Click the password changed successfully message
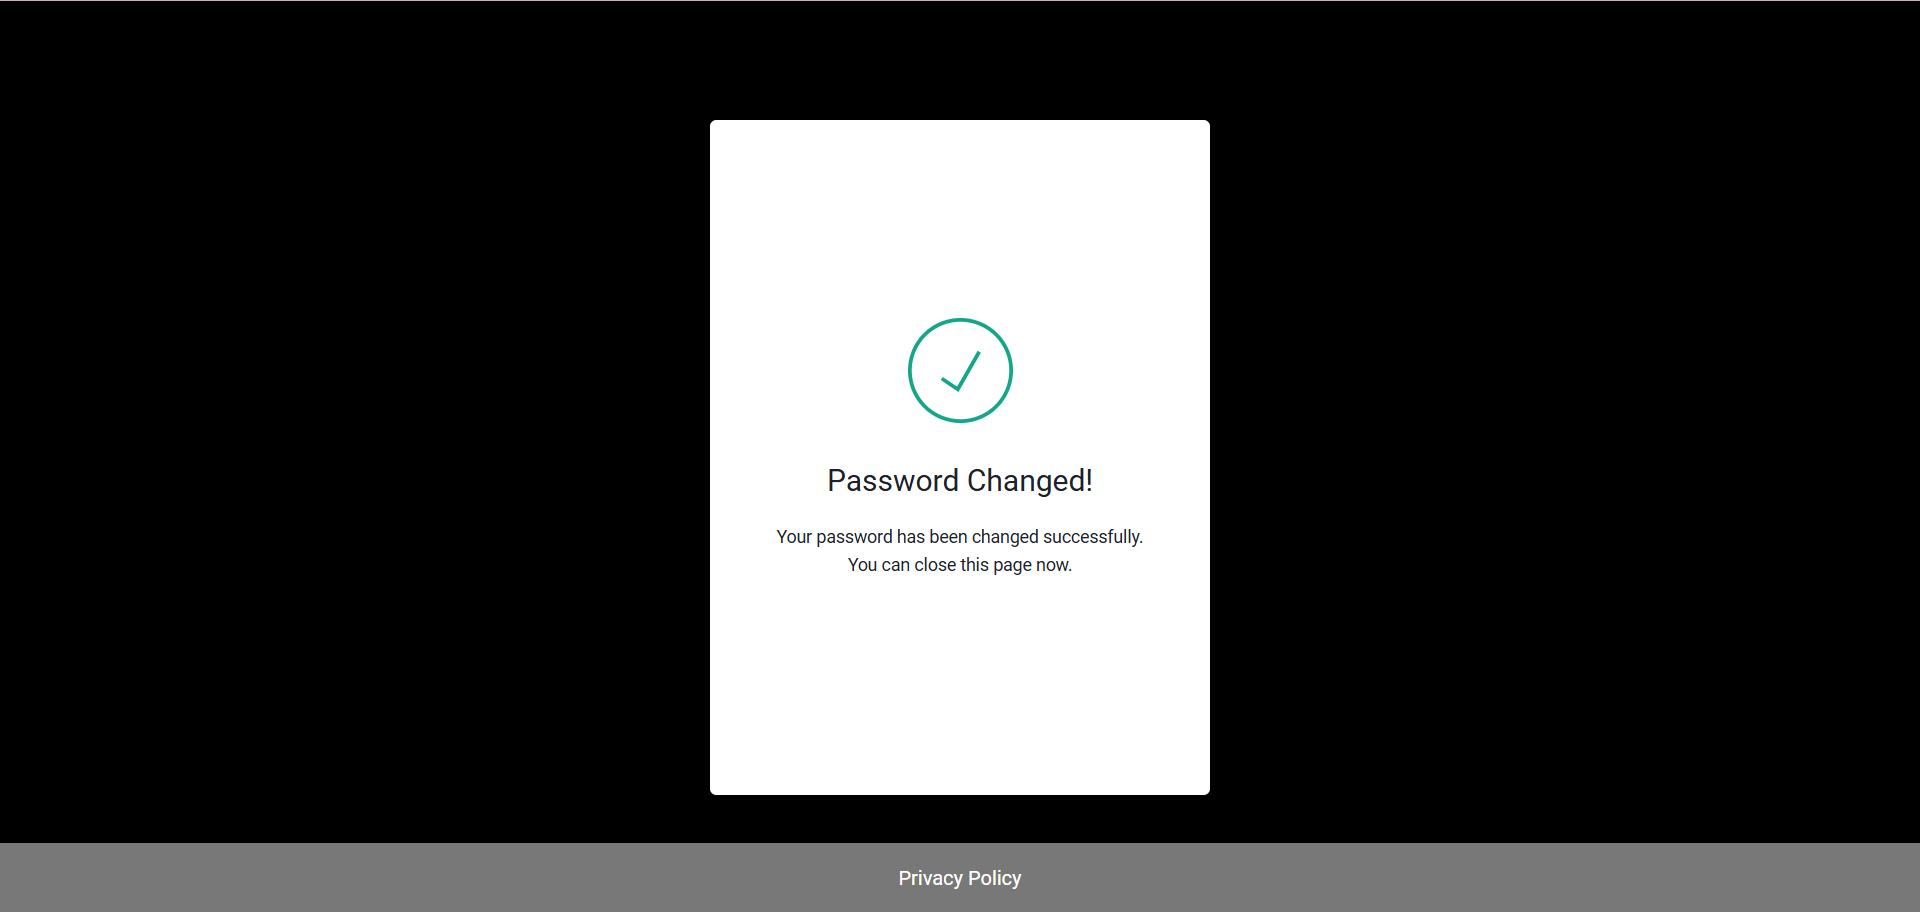The height and width of the screenshot is (912, 1920). pos(960,537)
